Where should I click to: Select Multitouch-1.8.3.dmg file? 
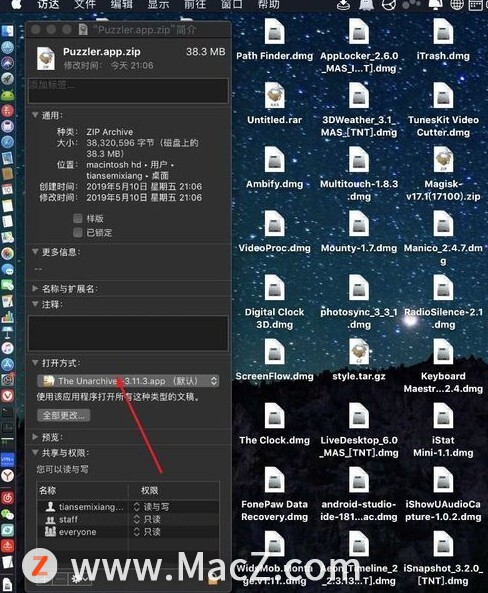click(359, 160)
